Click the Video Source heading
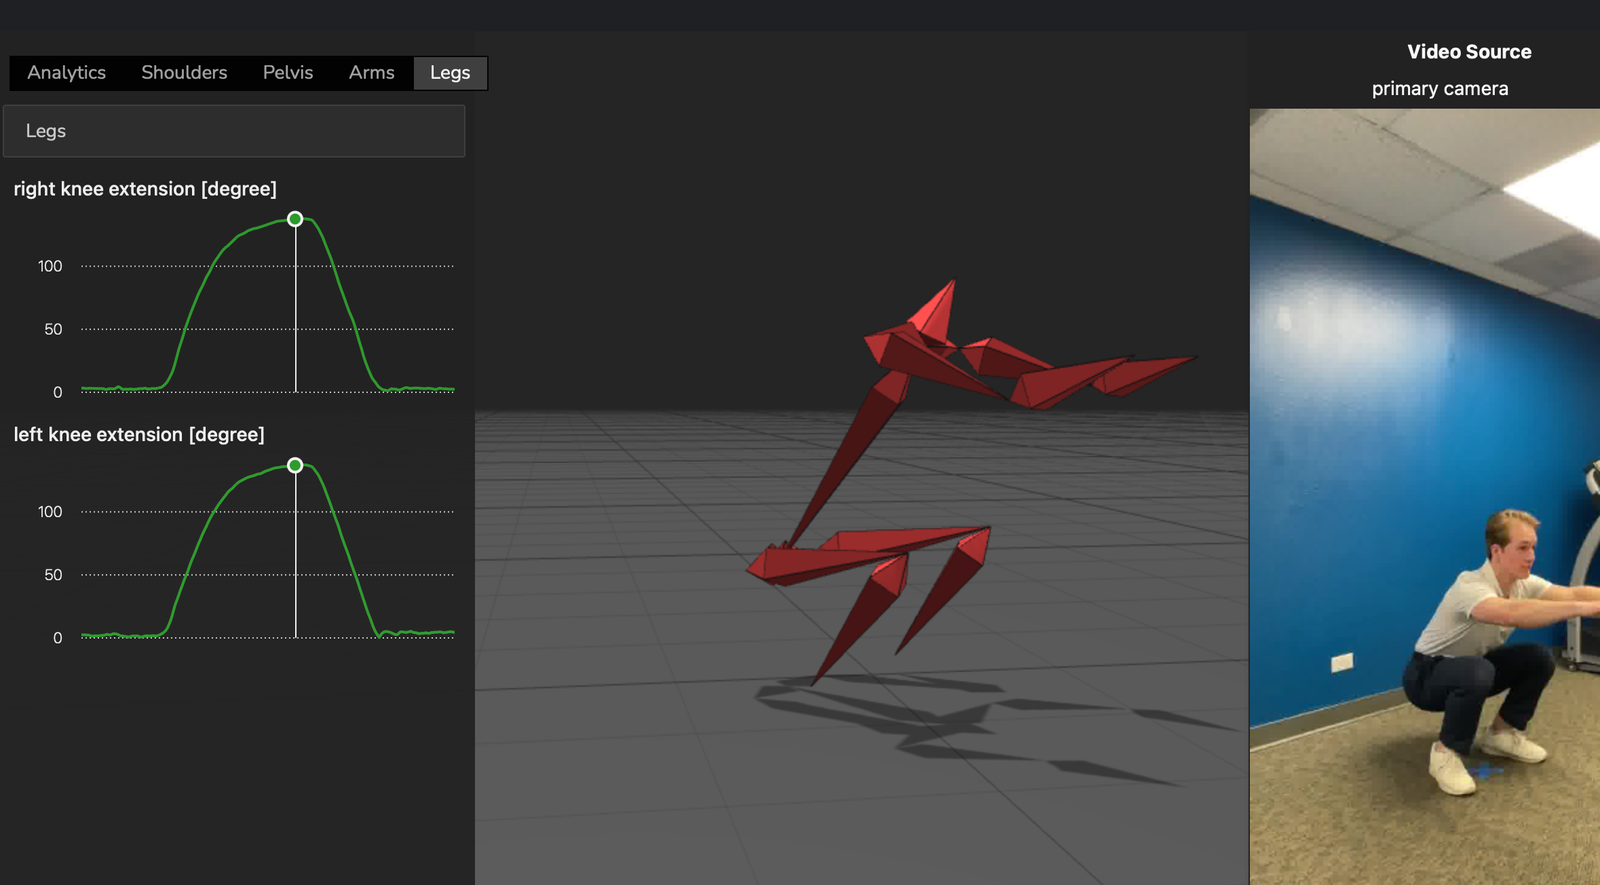 pos(1468,52)
